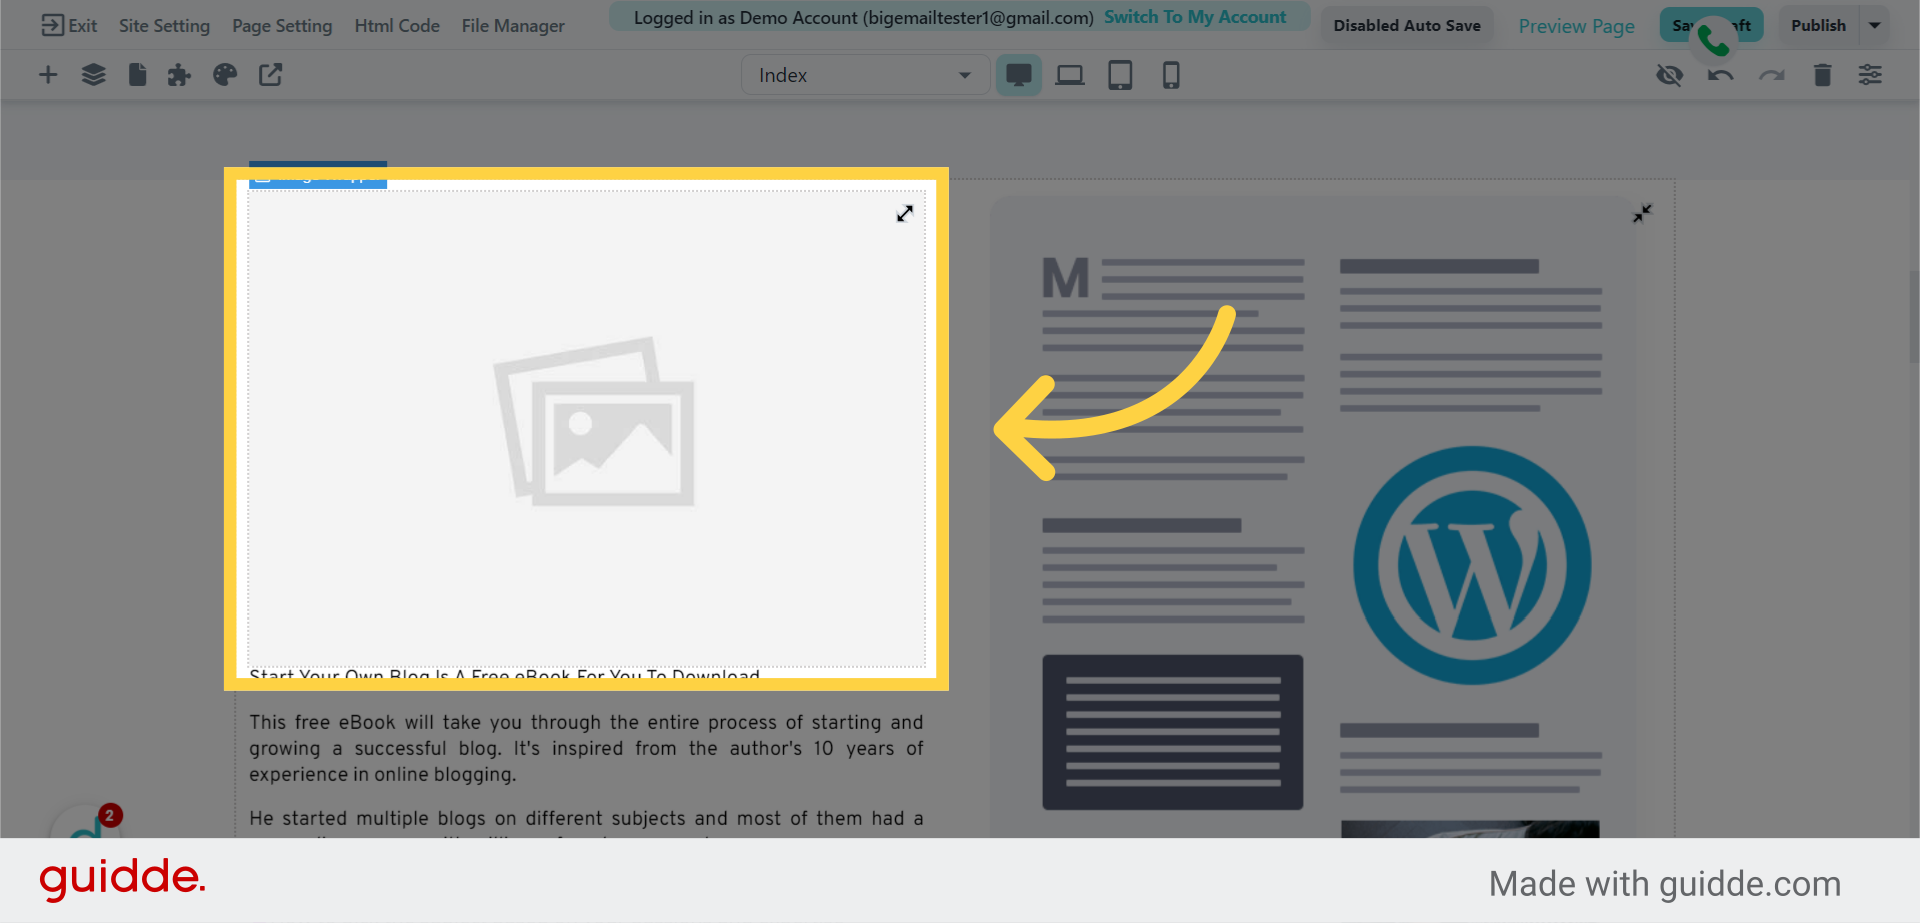Viewport: 1920px width, 923px height.
Task: Toggle the crossed-eye visibility icon
Action: point(1669,75)
